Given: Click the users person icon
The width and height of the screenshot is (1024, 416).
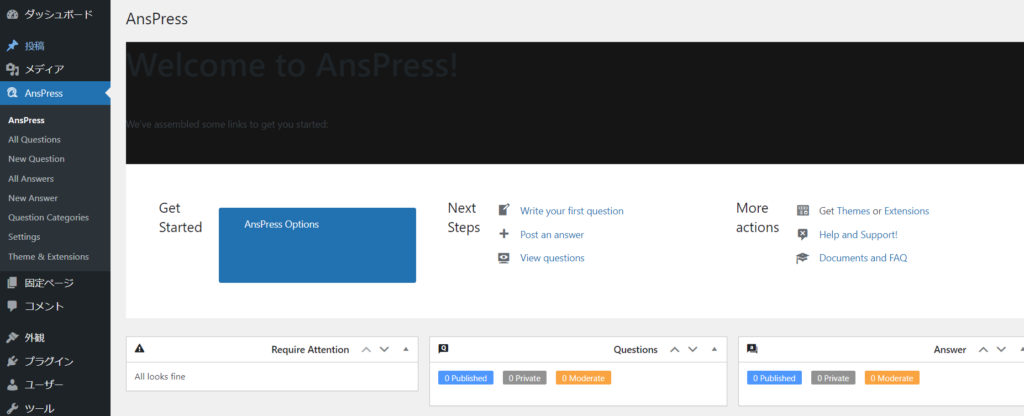Looking at the screenshot, I should point(12,385).
